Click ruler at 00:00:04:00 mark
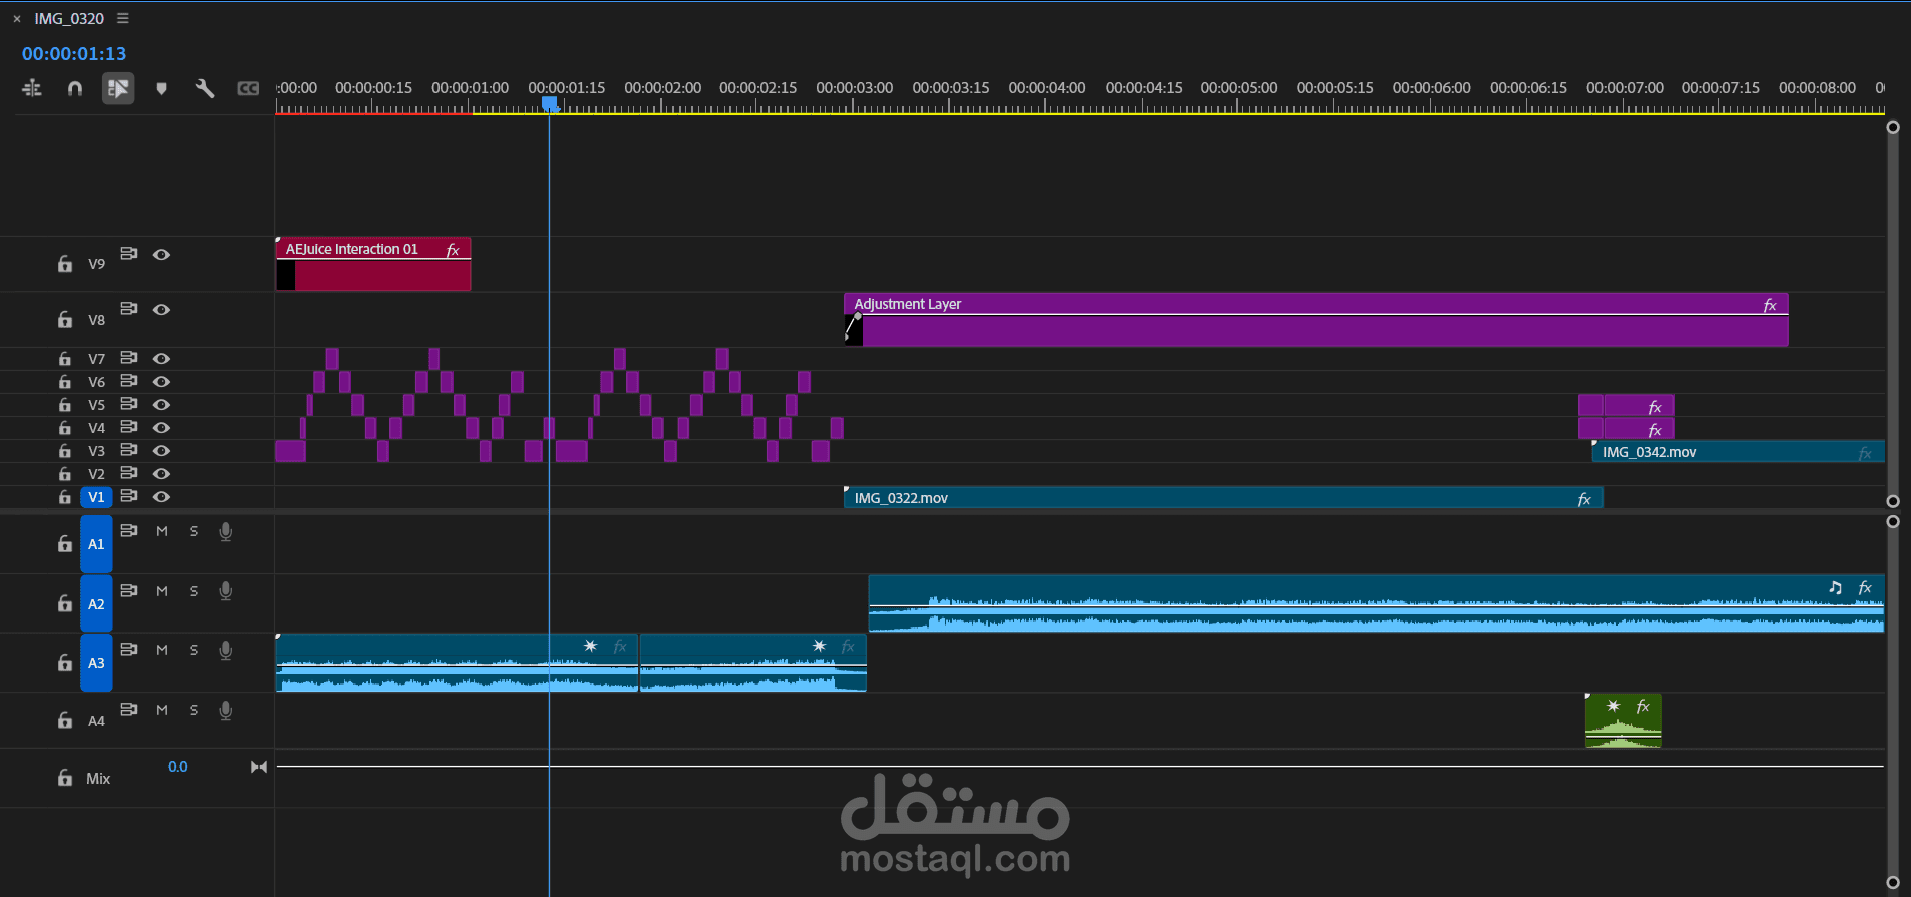Viewport: 1911px width, 897px height. pos(1046,88)
